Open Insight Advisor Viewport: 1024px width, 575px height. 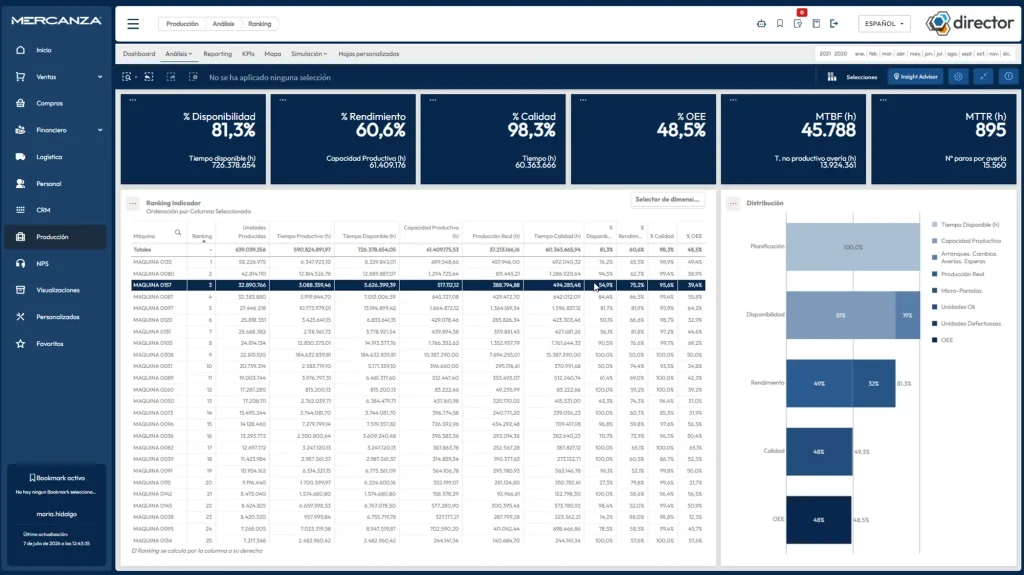tap(916, 77)
